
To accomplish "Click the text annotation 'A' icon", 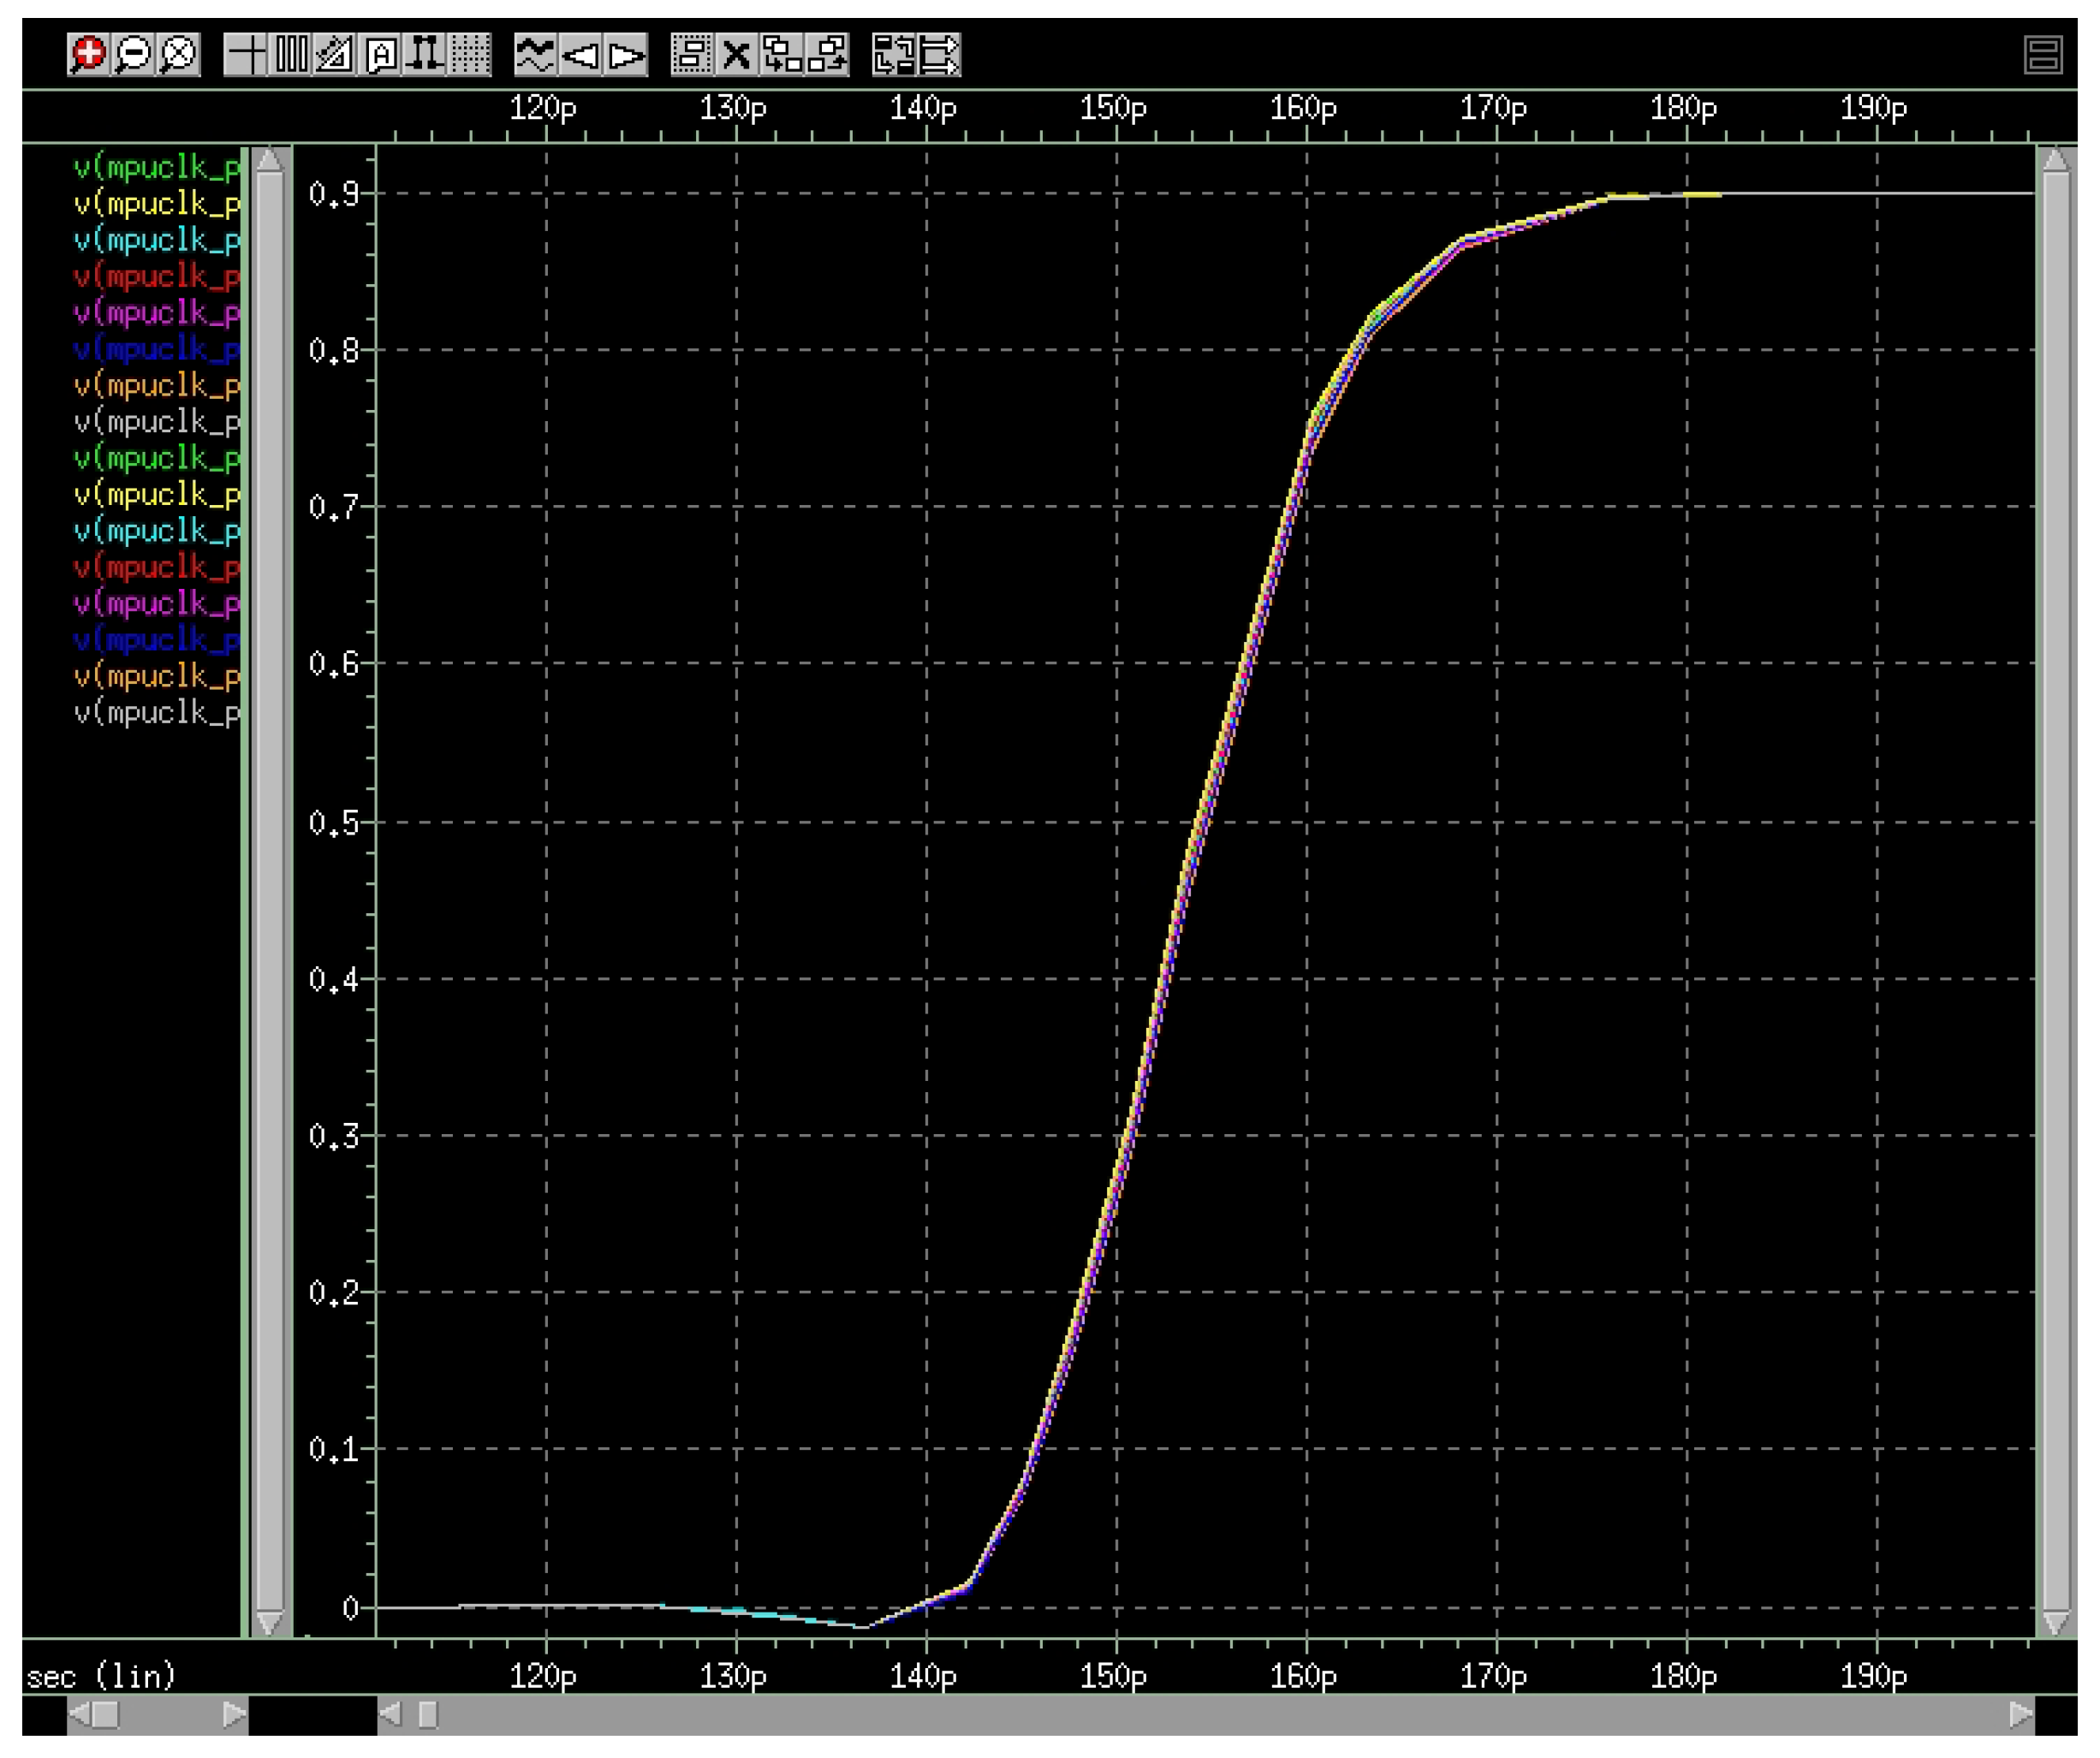I will point(381,54).
